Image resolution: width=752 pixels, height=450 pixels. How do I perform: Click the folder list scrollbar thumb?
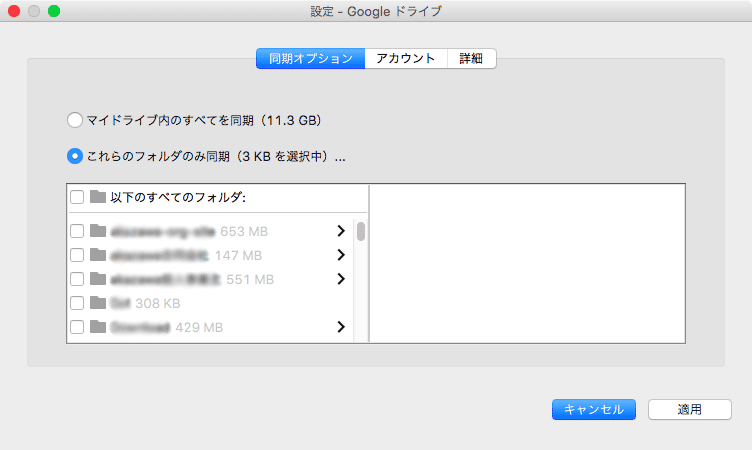point(361,231)
